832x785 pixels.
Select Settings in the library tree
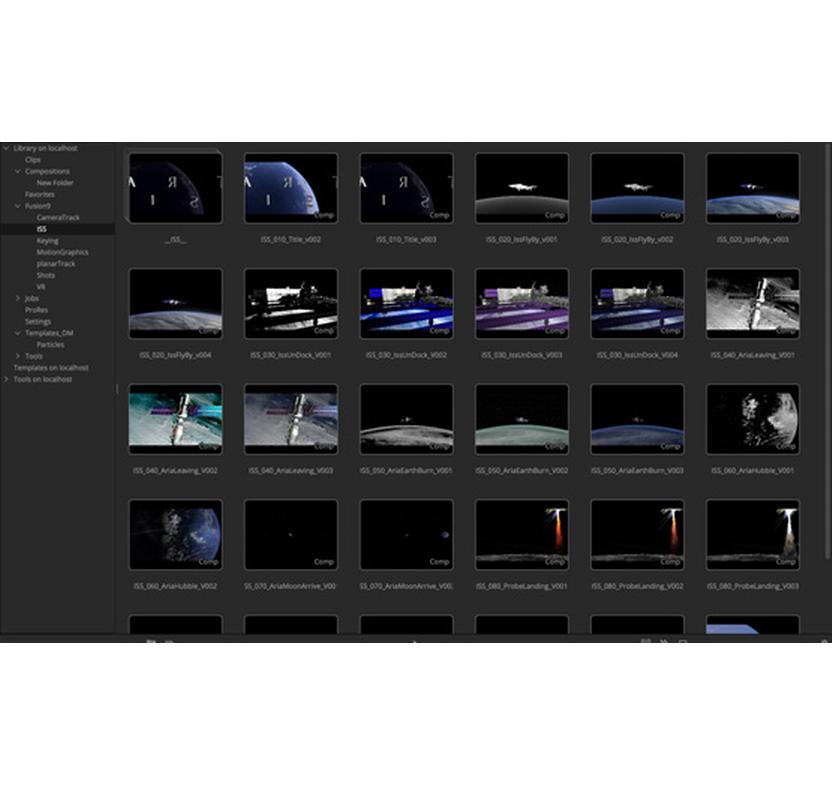point(38,322)
